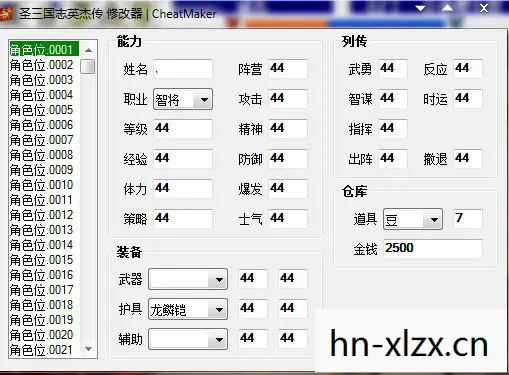Minimize the CheatMaker window with down-triangle button

click(x=421, y=8)
